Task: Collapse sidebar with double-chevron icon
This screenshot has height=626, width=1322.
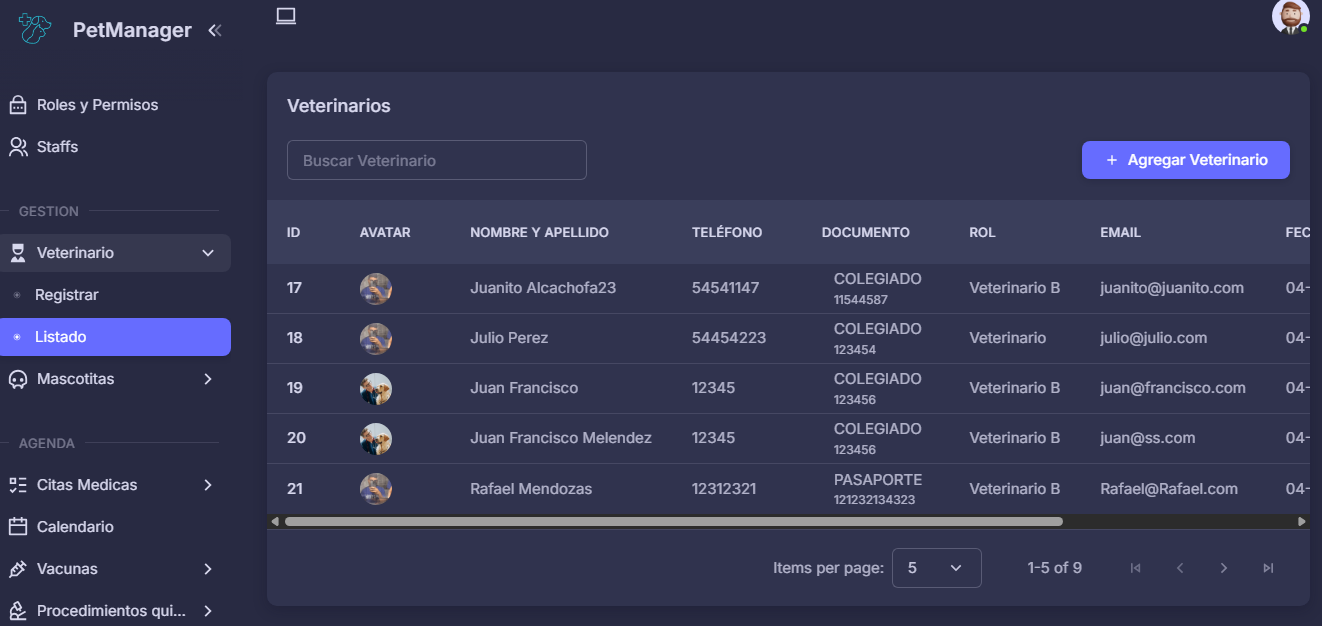Action: click(x=214, y=31)
